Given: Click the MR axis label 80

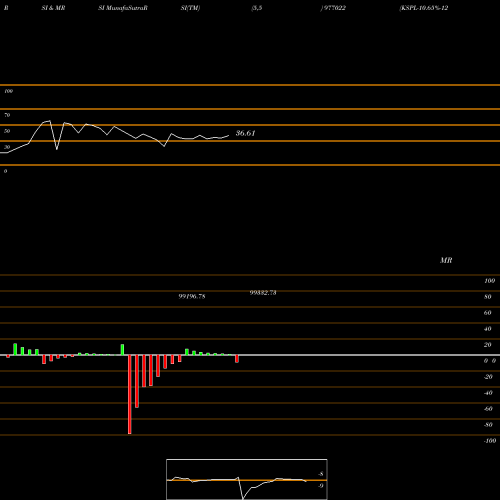Looking at the screenshot, I should coord(488,297).
